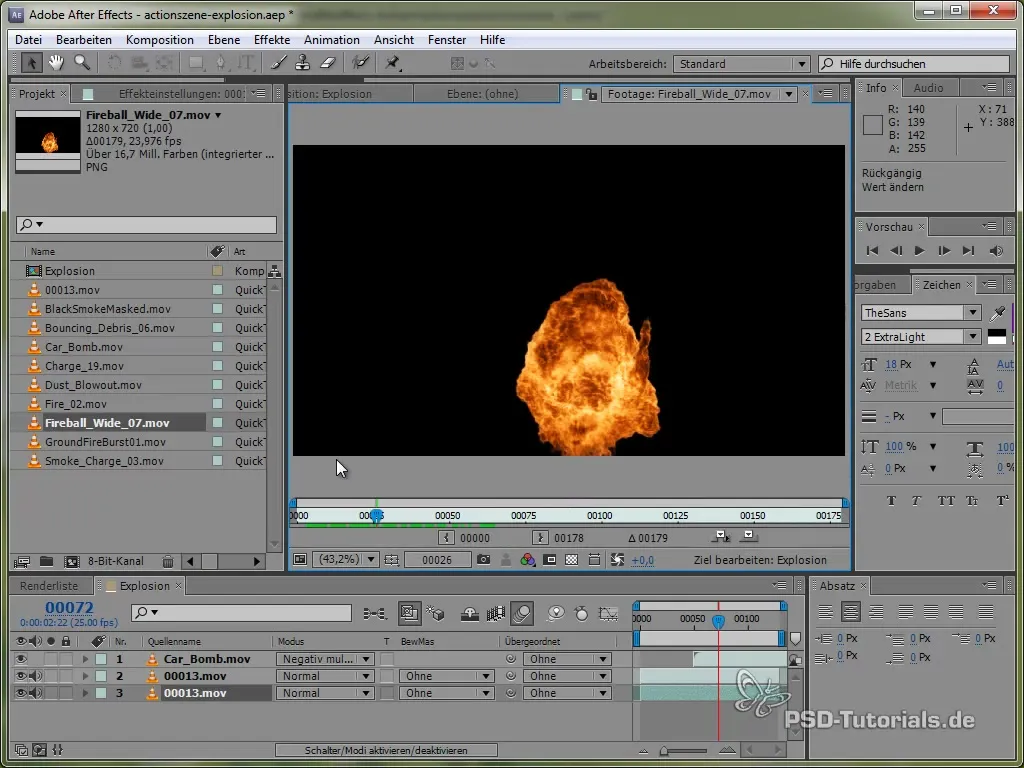1024x768 pixels.
Task: Open the Negativ mul... mode dropdown for Car_Bomb.mov
Action: coord(325,659)
